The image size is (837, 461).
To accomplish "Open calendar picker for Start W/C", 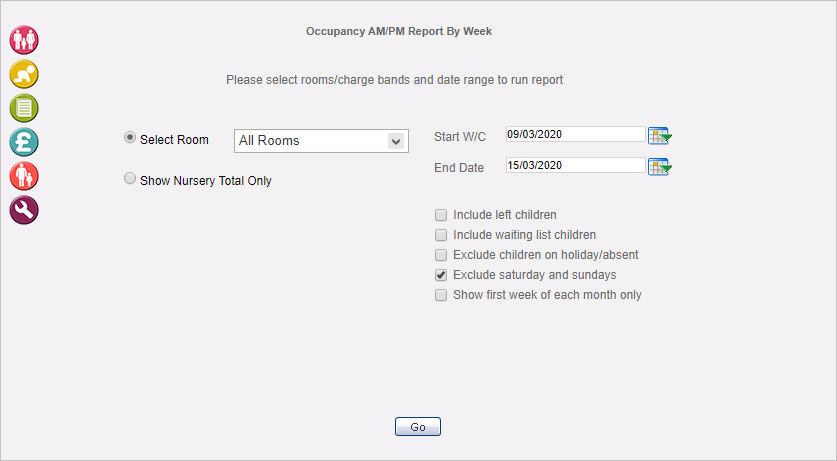I will pyautogui.click(x=660, y=136).
